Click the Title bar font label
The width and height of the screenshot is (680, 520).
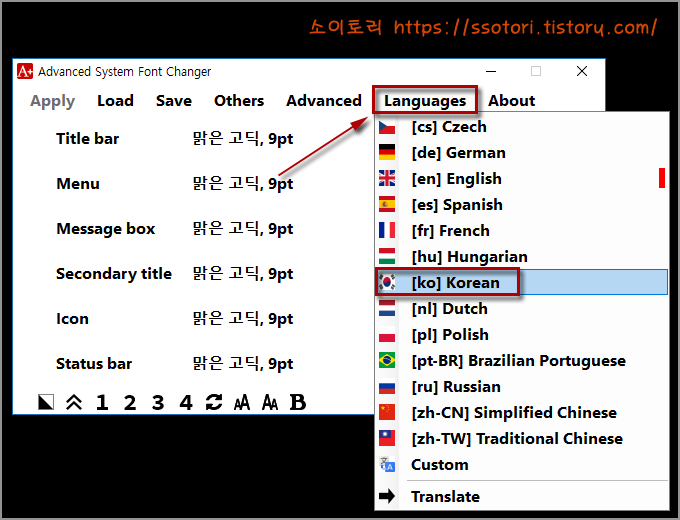point(88,139)
